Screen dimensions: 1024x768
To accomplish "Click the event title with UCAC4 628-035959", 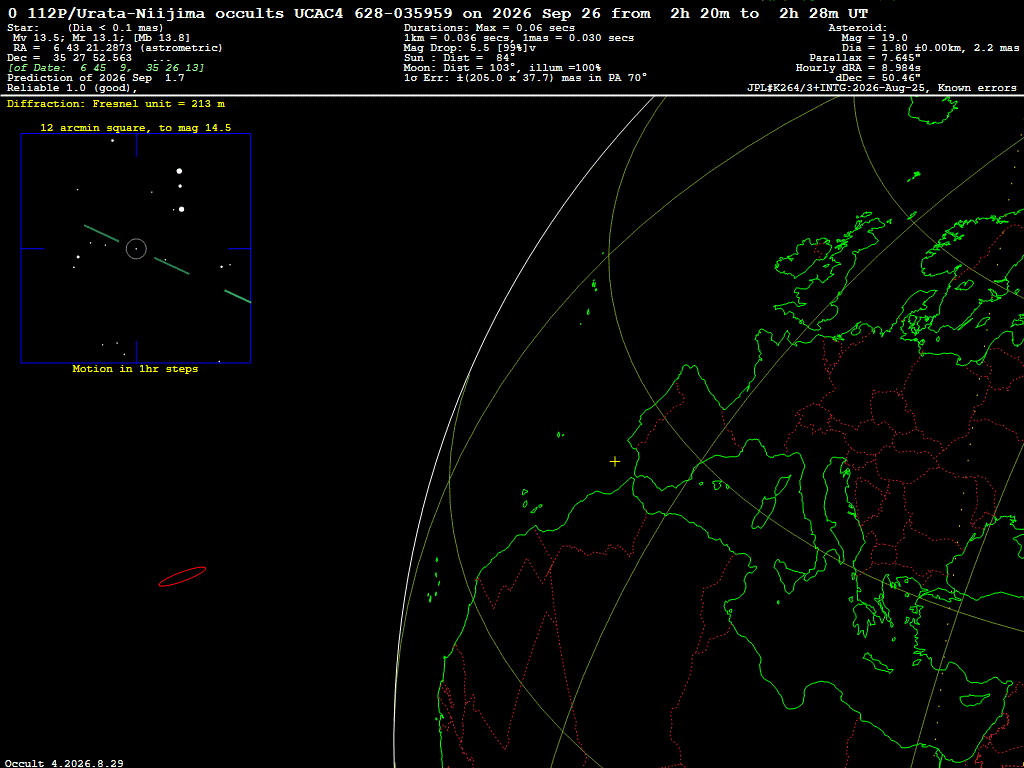I will pyautogui.click(x=438, y=14).
